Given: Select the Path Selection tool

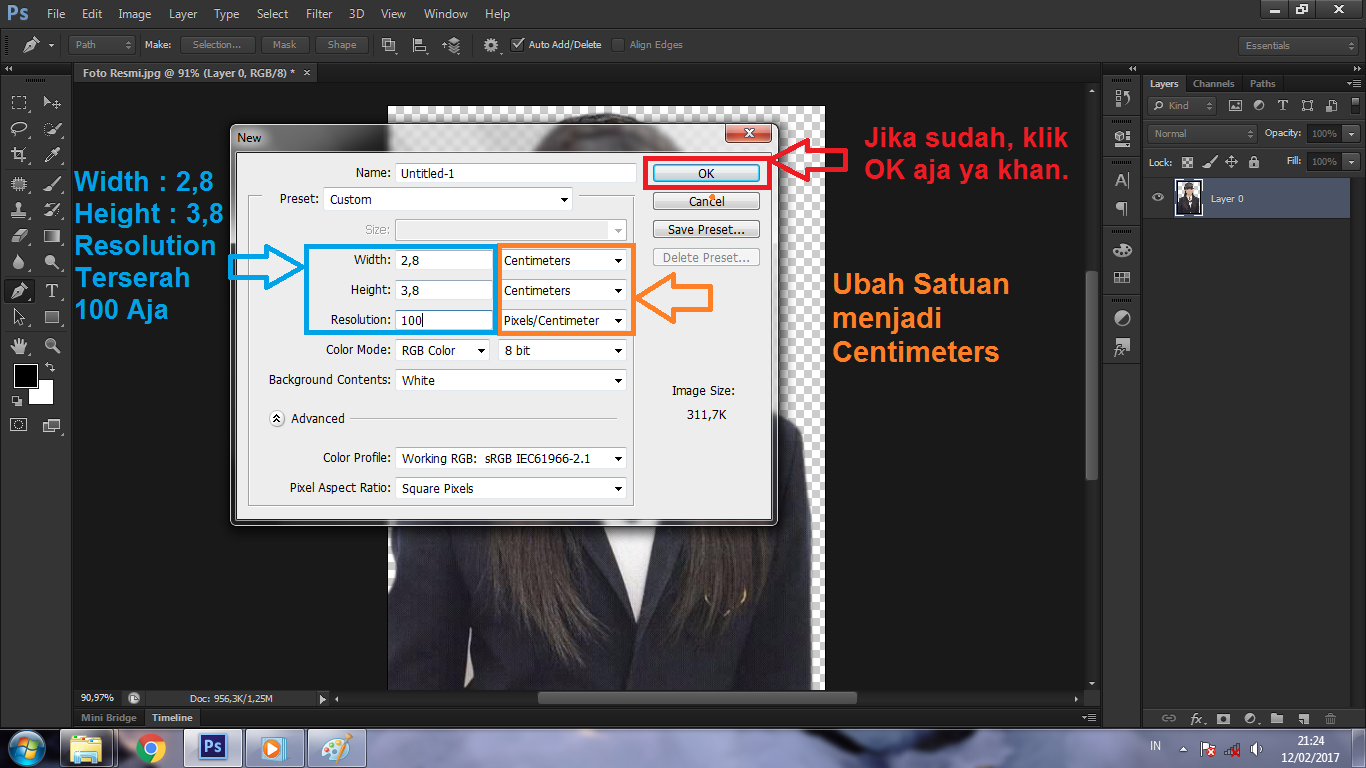Looking at the screenshot, I should click(19, 317).
